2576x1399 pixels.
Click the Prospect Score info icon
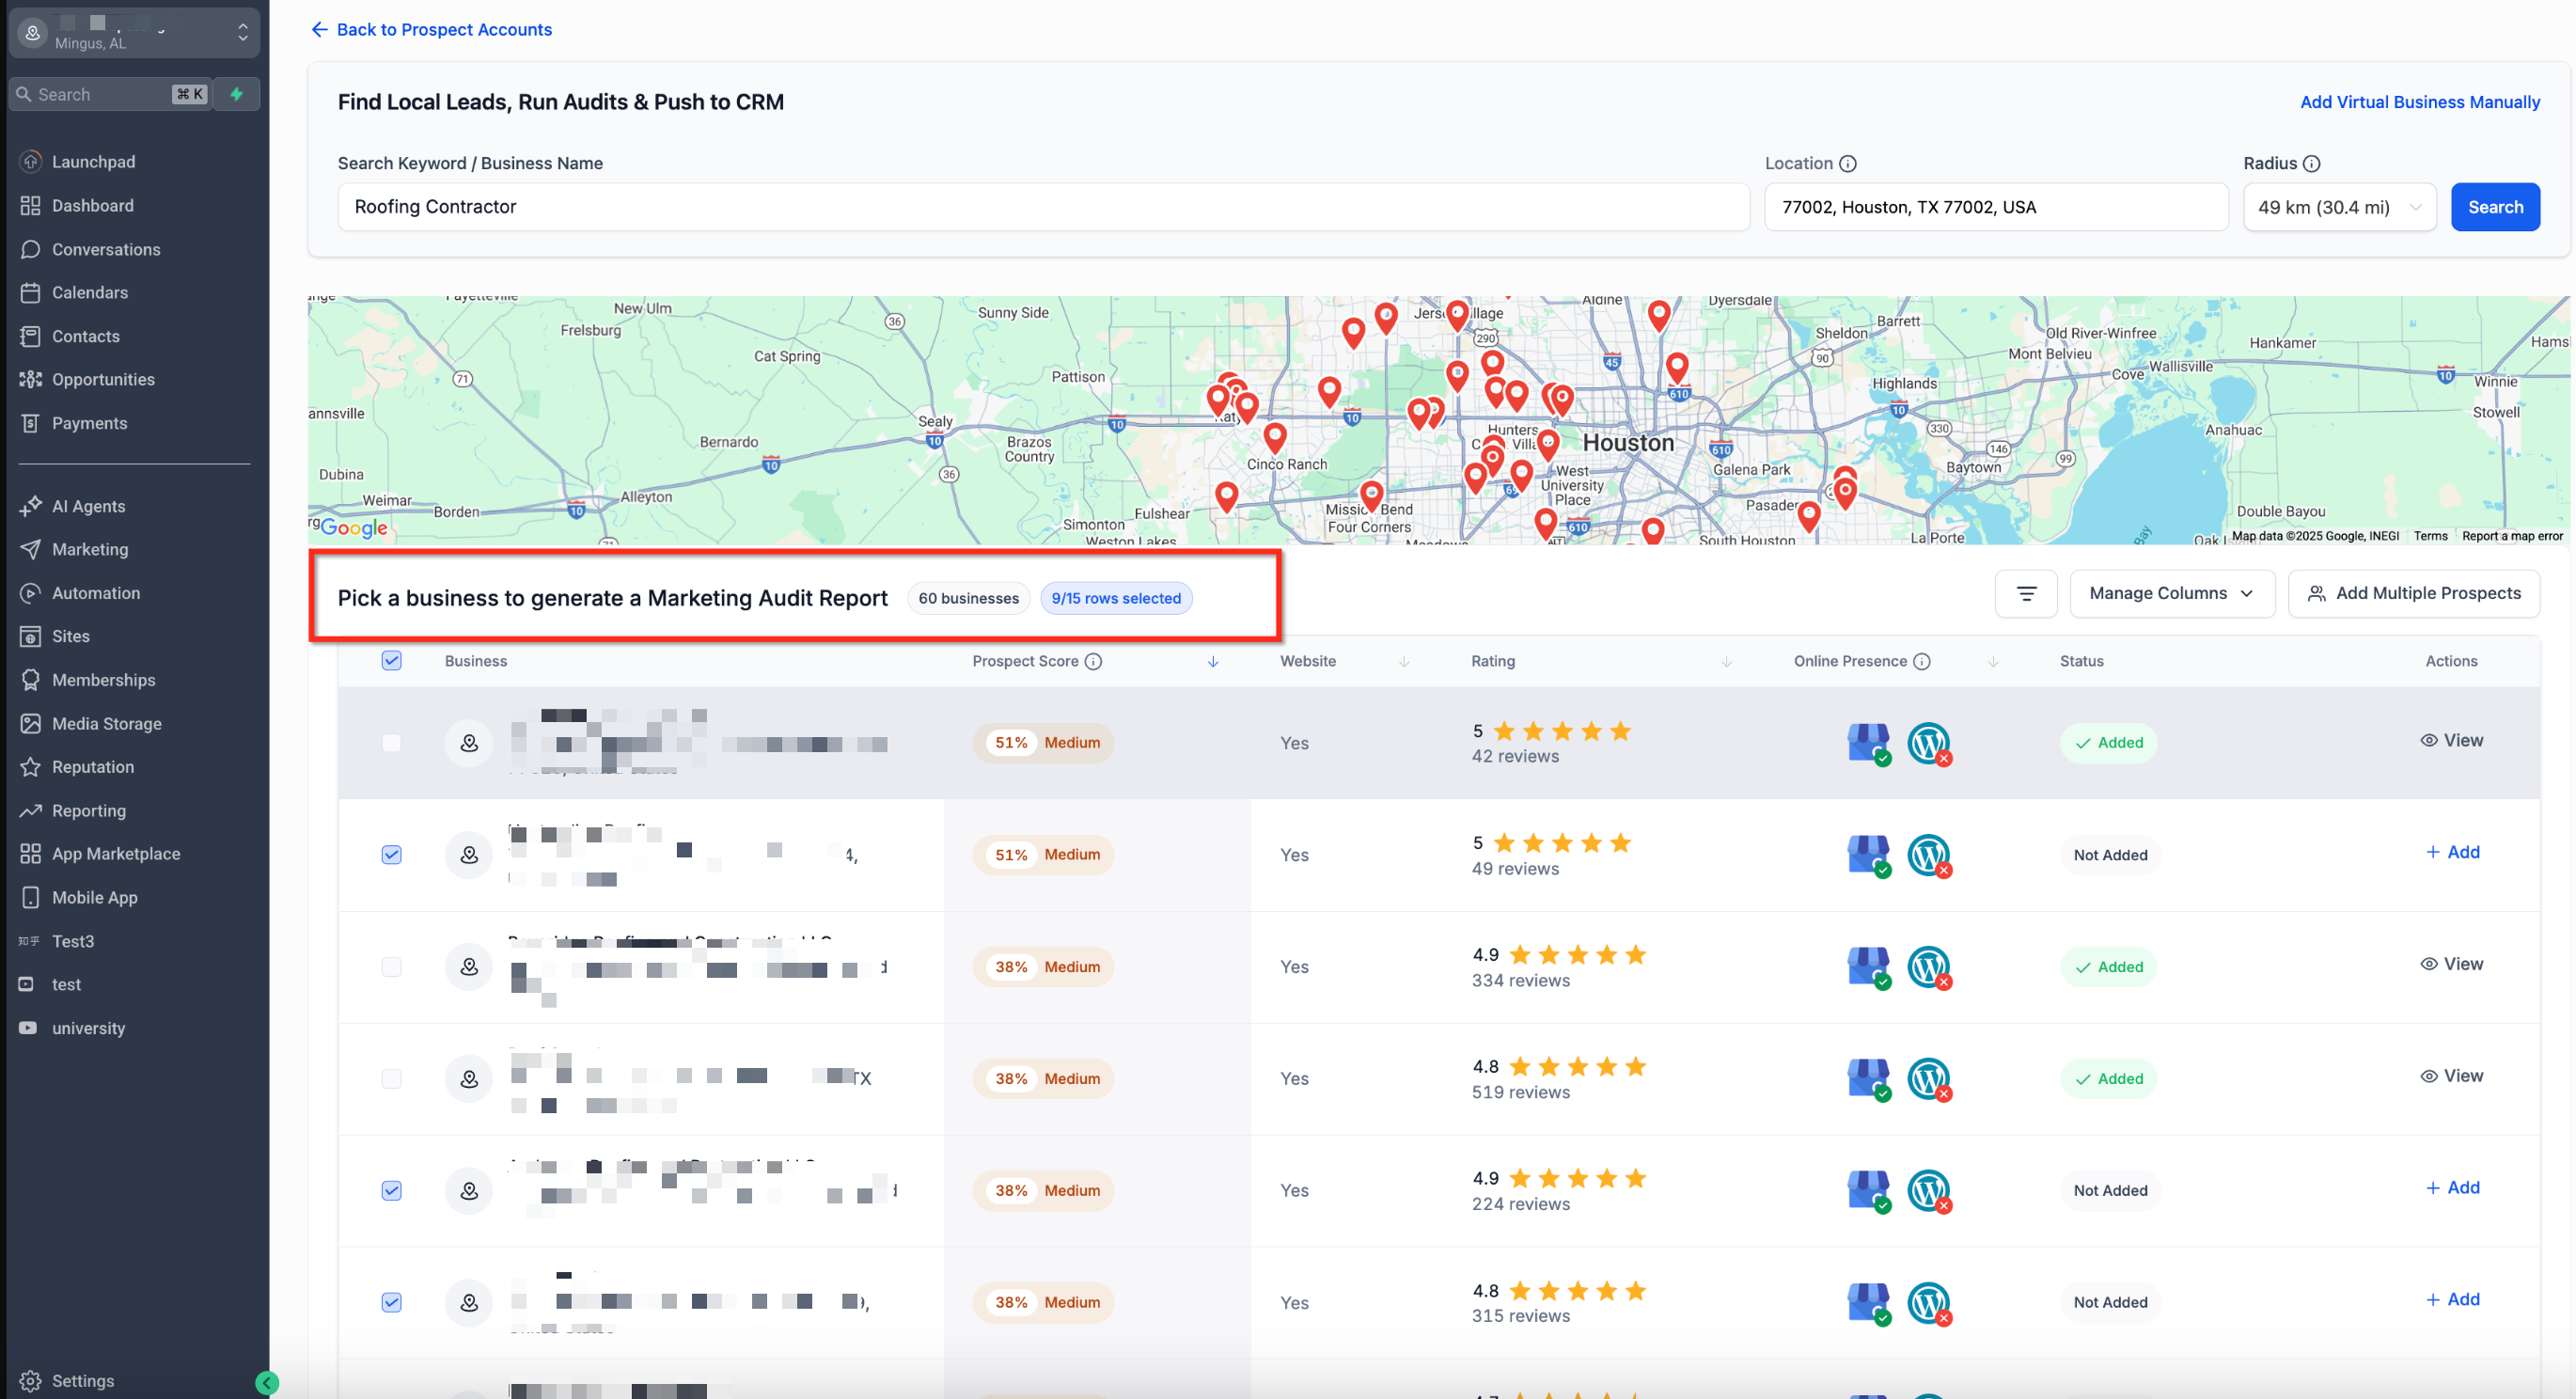coord(1094,661)
